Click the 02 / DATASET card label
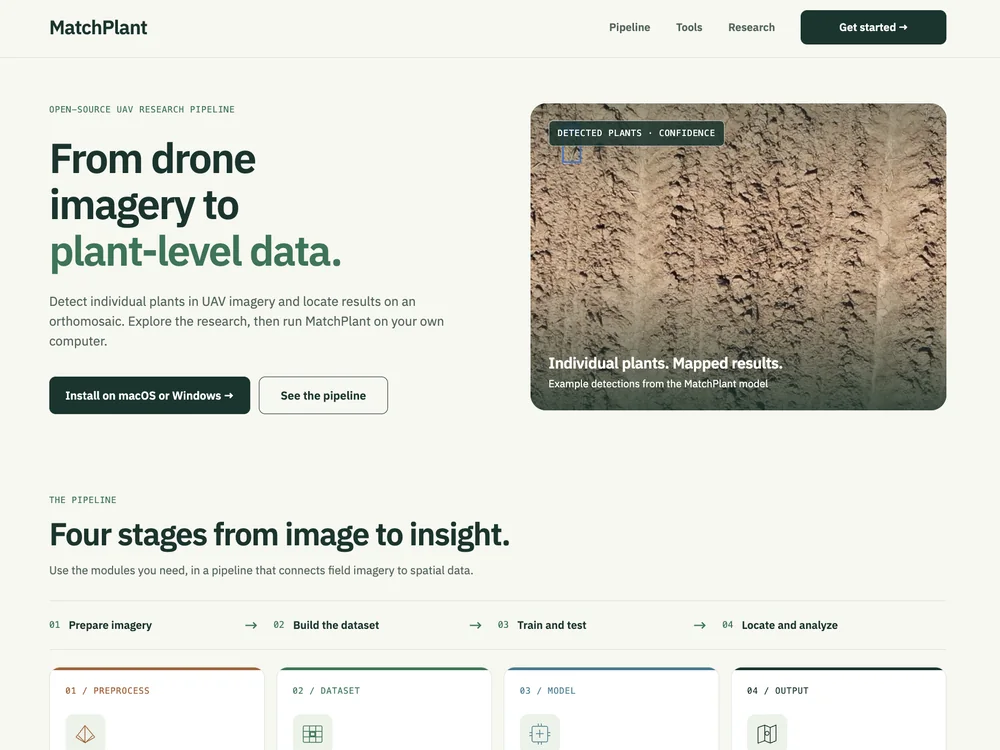This screenshot has height=750, width=1000. 326,691
